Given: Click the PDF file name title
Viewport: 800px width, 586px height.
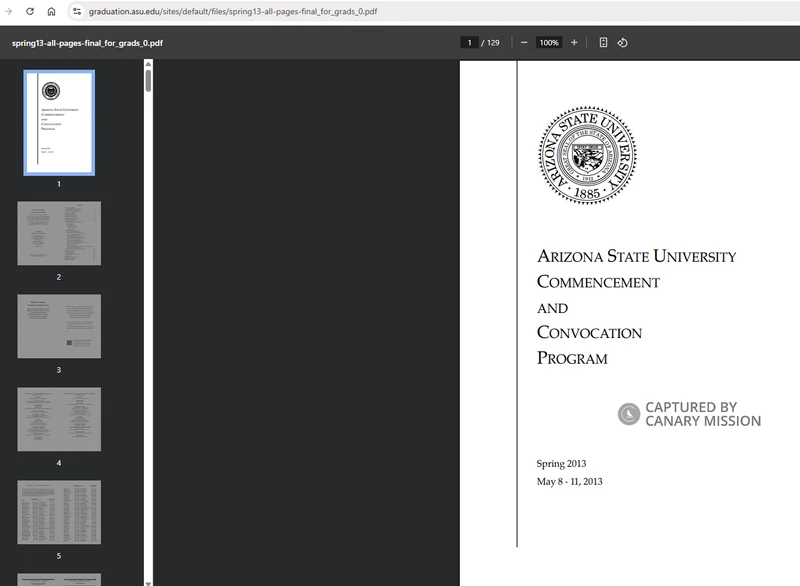Looking at the screenshot, I should pos(87,43).
